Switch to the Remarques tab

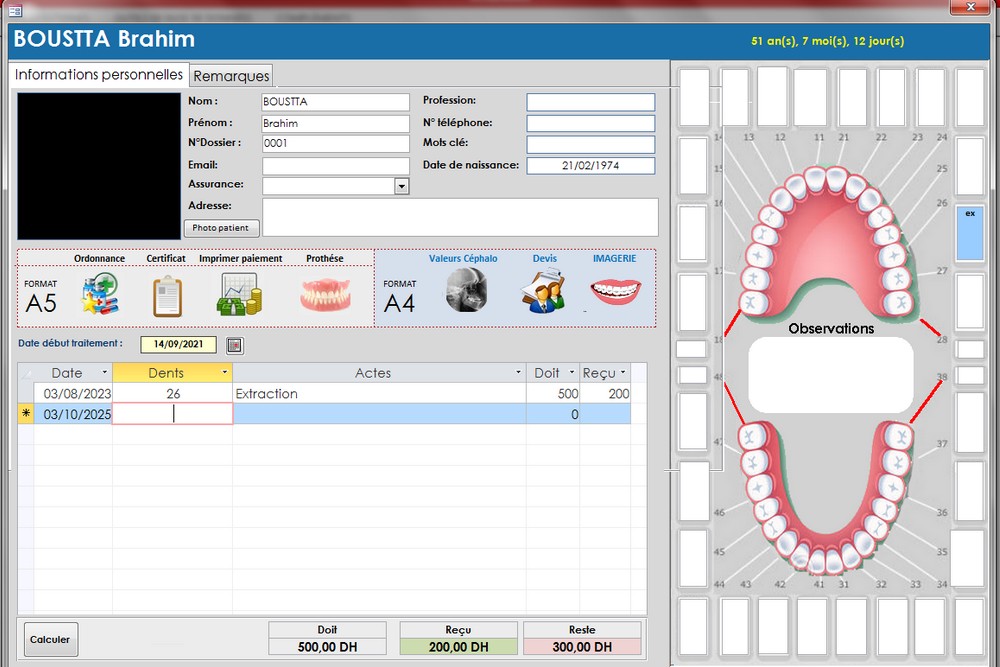(x=231, y=76)
